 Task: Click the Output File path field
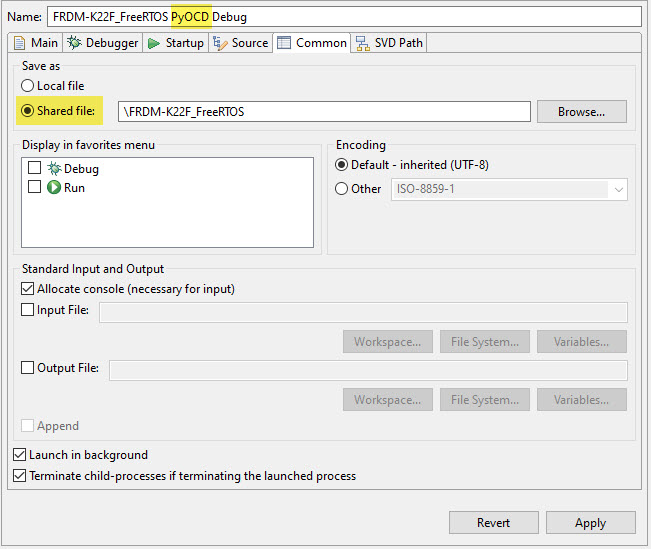tap(368, 370)
